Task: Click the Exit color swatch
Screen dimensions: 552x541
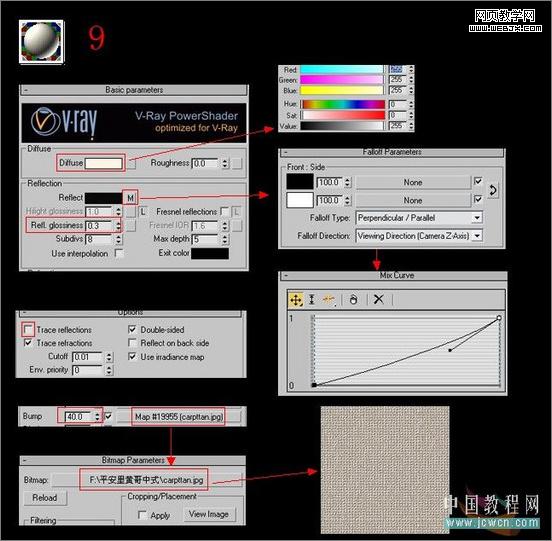Action: pos(210,253)
